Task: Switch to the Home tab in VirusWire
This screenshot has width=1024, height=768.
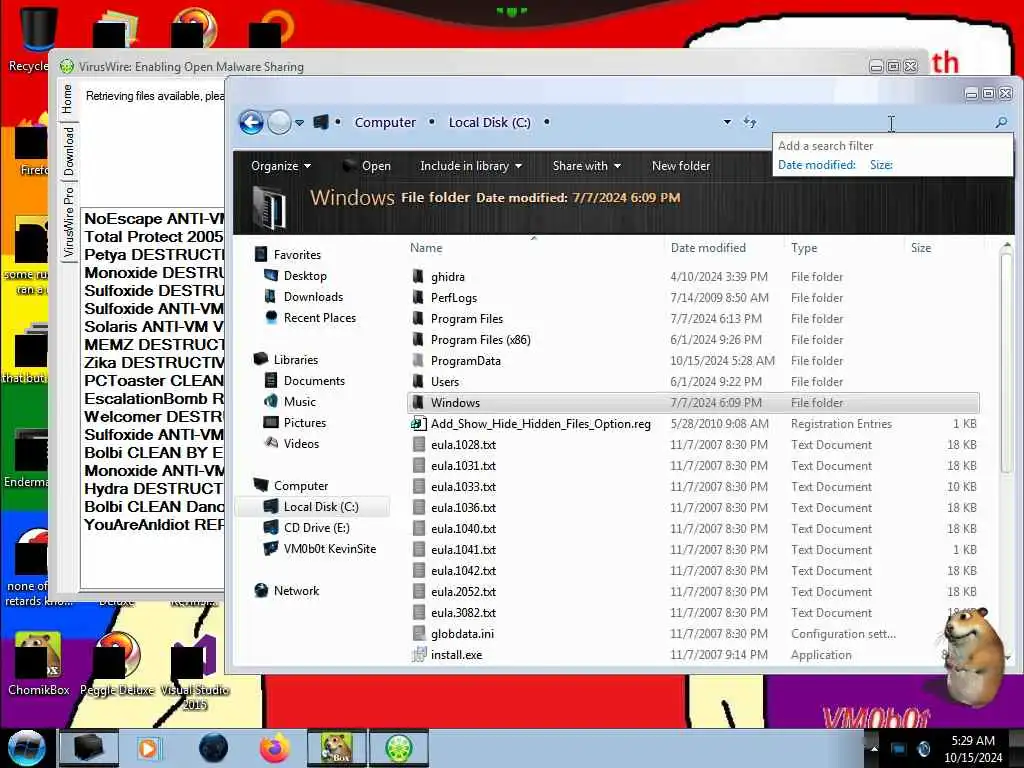Action: coord(68,99)
